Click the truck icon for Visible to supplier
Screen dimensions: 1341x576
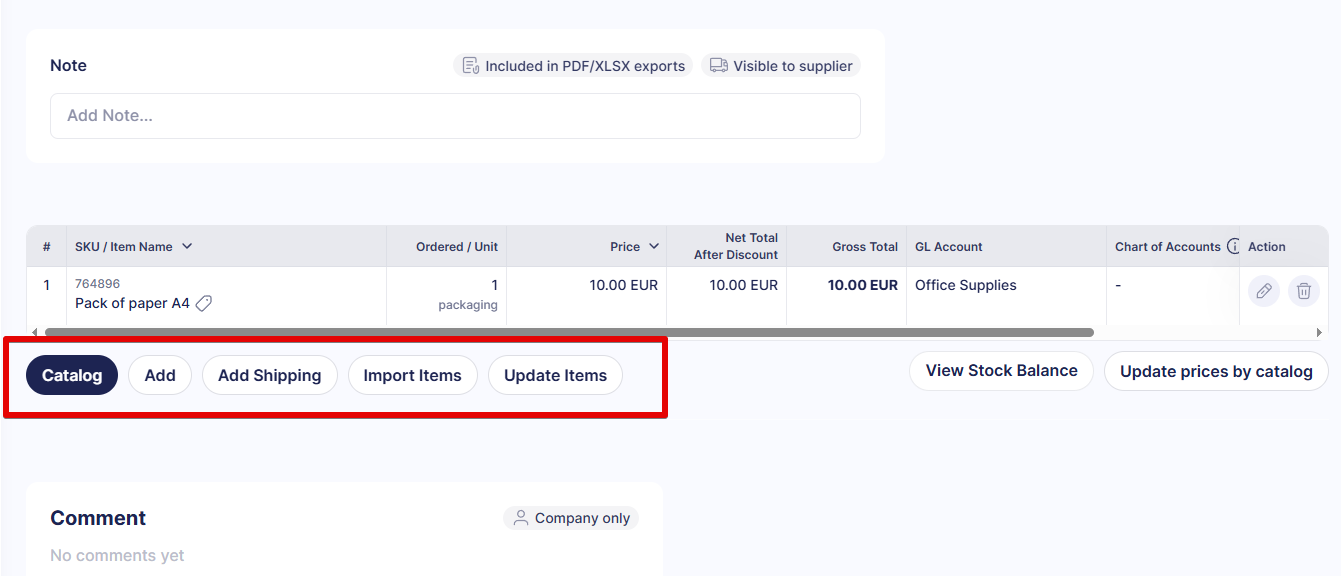(718, 66)
